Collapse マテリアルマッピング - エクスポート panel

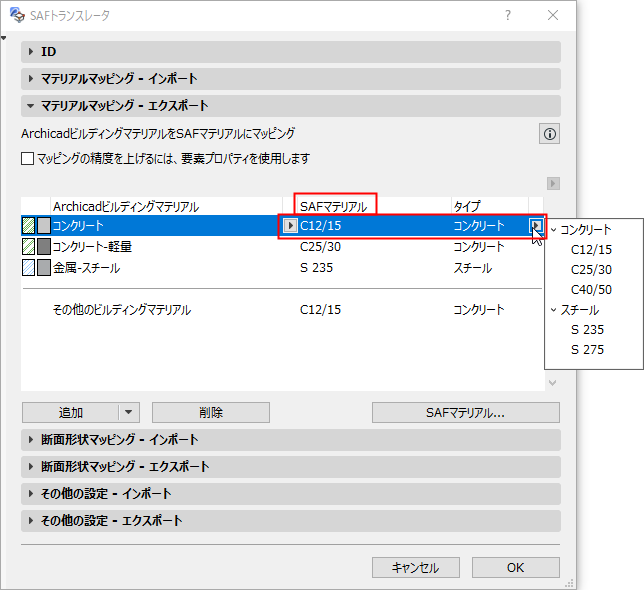pyautogui.click(x=291, y=106)
